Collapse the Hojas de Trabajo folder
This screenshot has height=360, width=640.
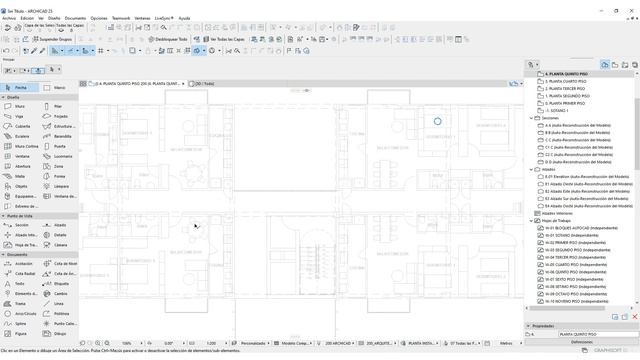pos(531,221)
